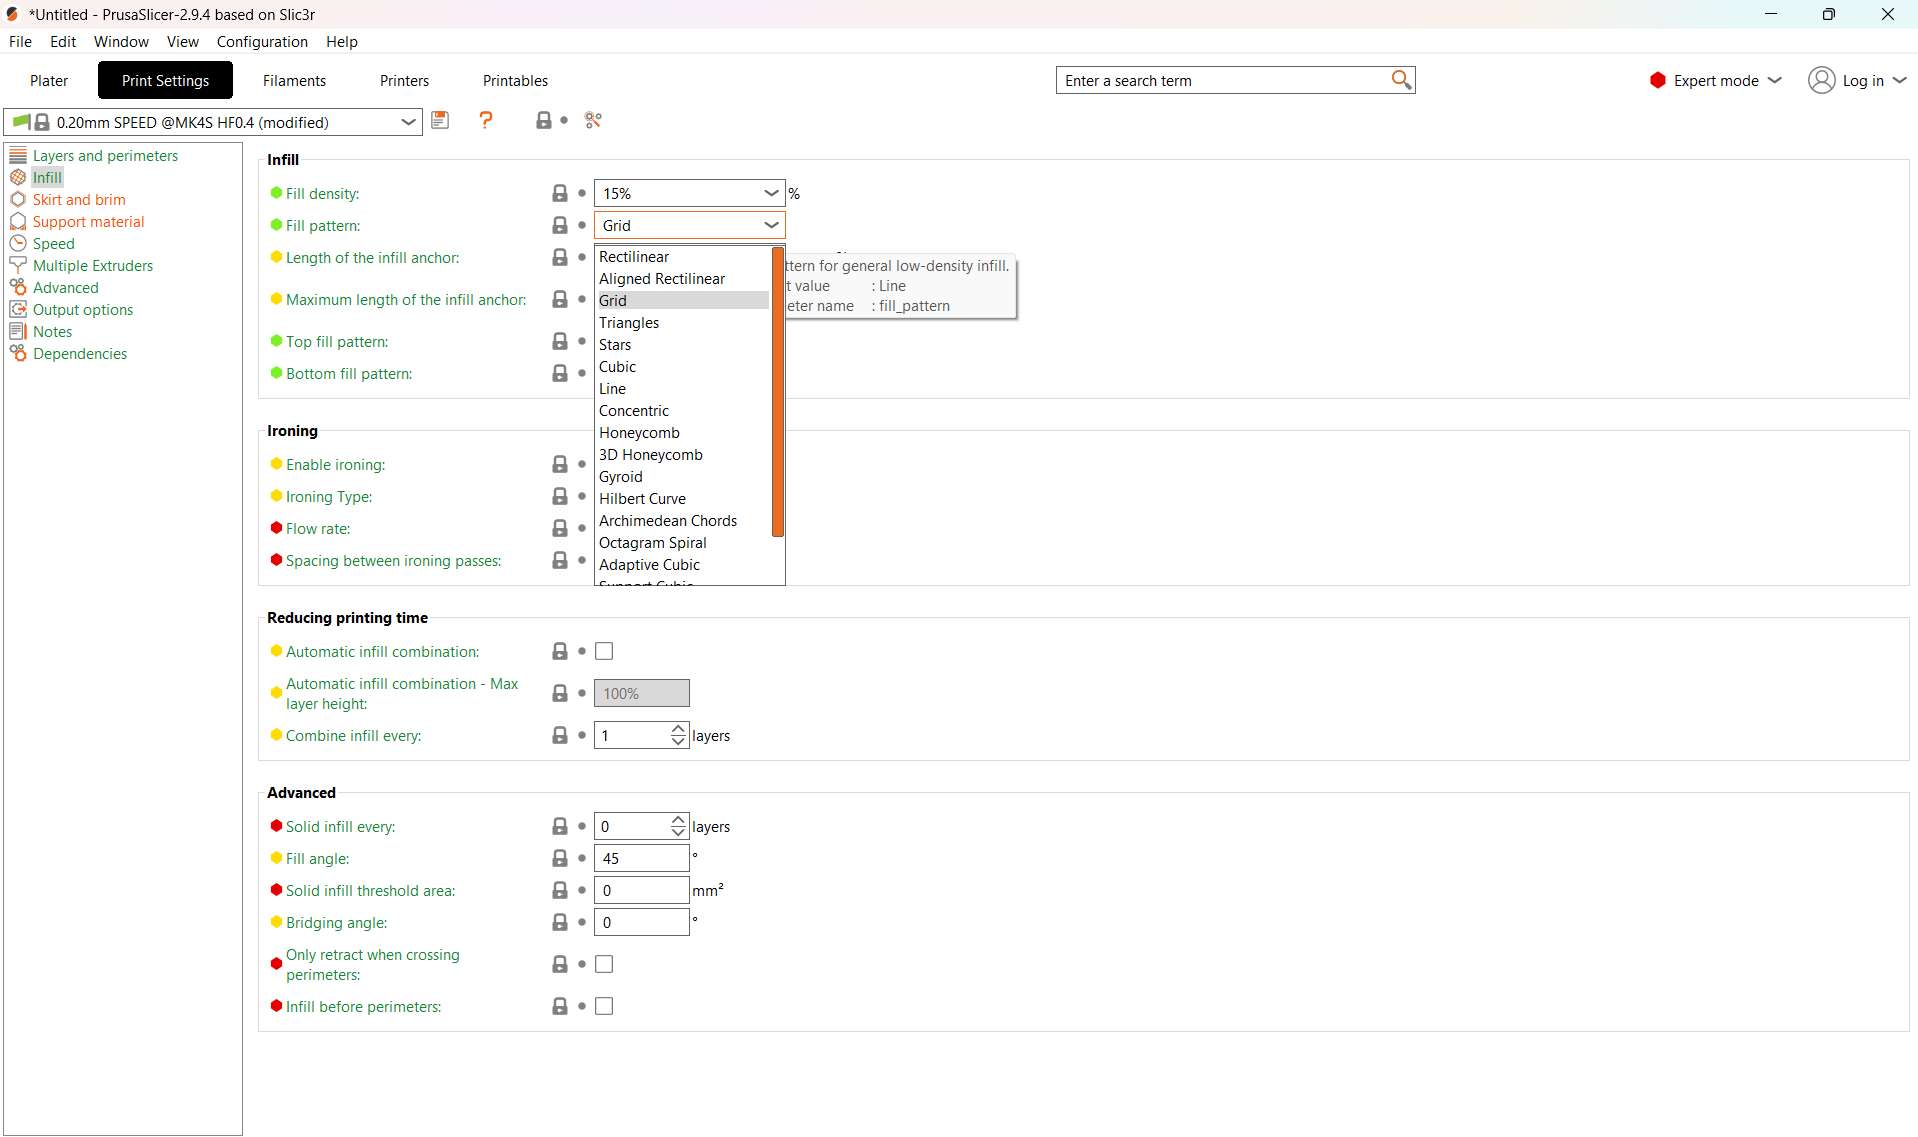Increase the Combine infill every spinner
This screenshot has height=1137, width=1918.
679,729
